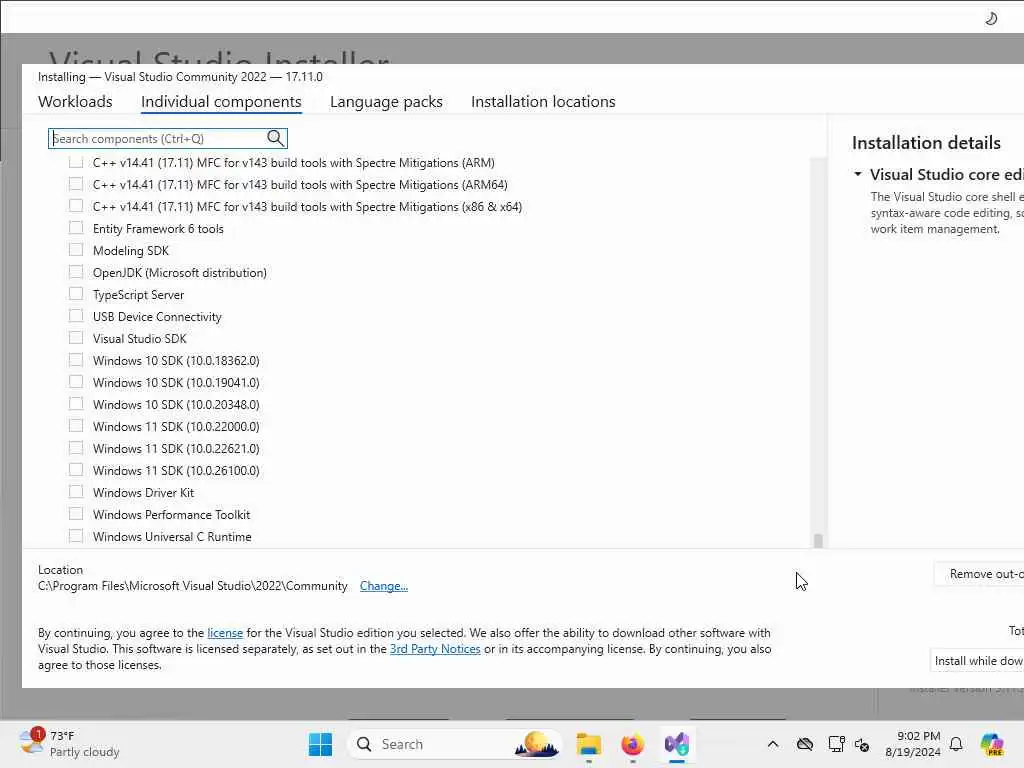
Task: Check Windows 11 SDK (10.0.26100.0)
Action: [76, 470]
